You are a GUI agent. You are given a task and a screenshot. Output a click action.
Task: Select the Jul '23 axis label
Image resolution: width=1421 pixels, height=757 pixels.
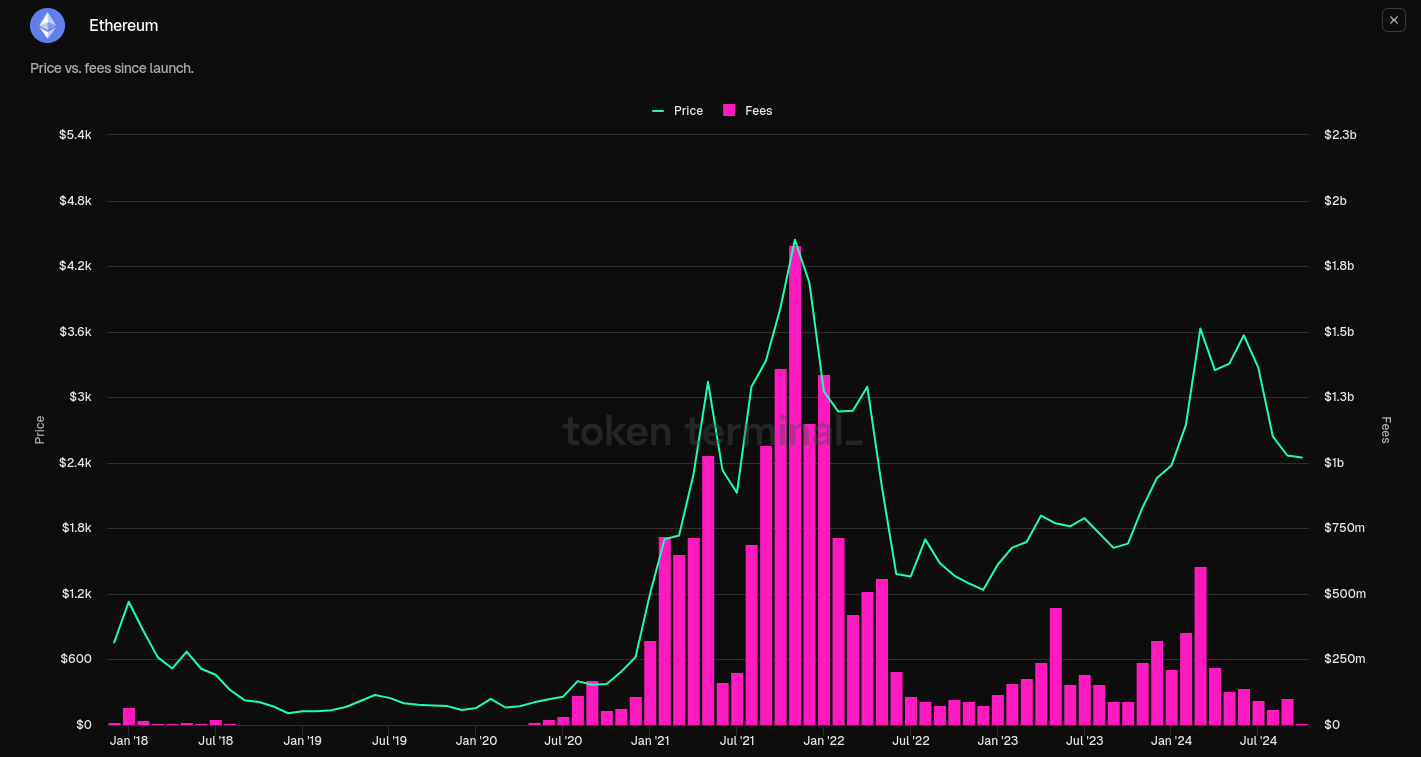click(1084, 741)
